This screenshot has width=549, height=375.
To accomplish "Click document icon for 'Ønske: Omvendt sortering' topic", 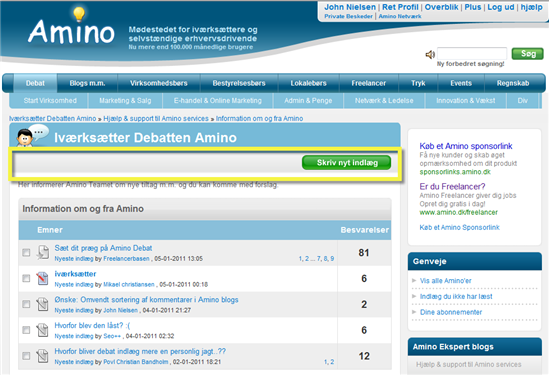I will tap(43, 304).
